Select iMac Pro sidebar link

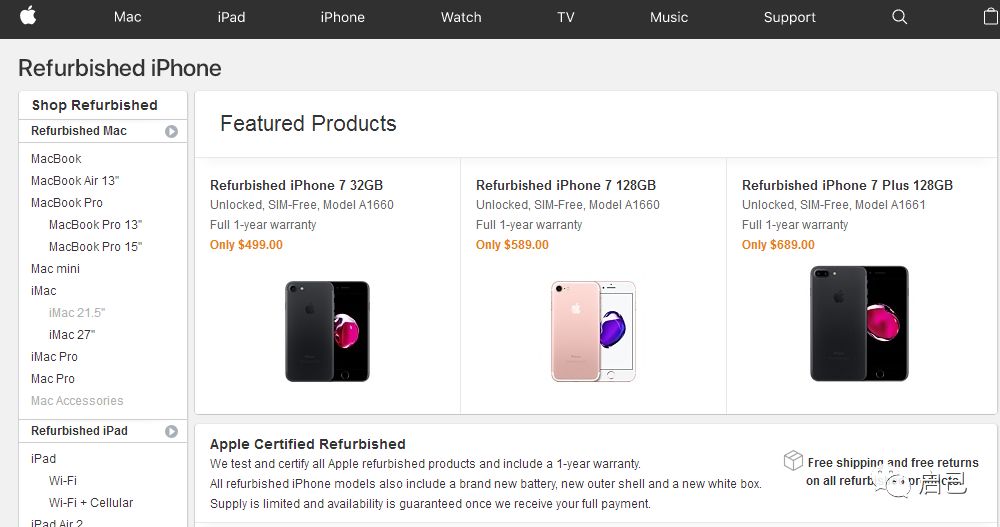54,357
